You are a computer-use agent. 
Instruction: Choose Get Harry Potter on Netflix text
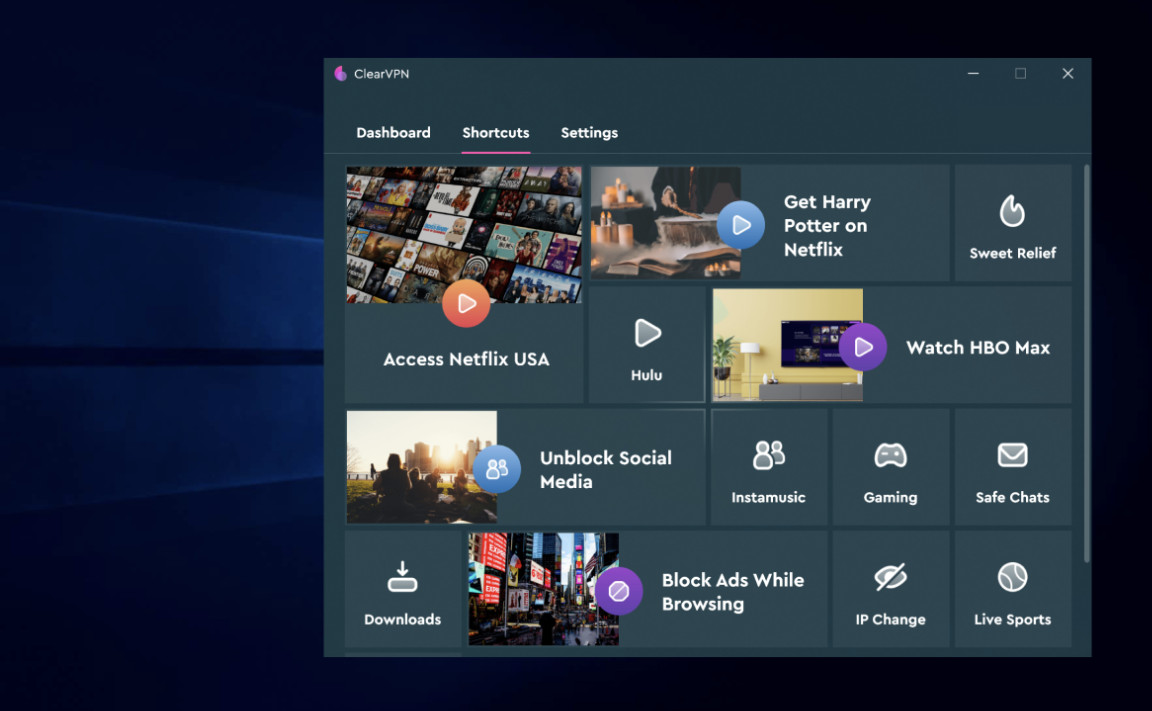coord(827,225)
